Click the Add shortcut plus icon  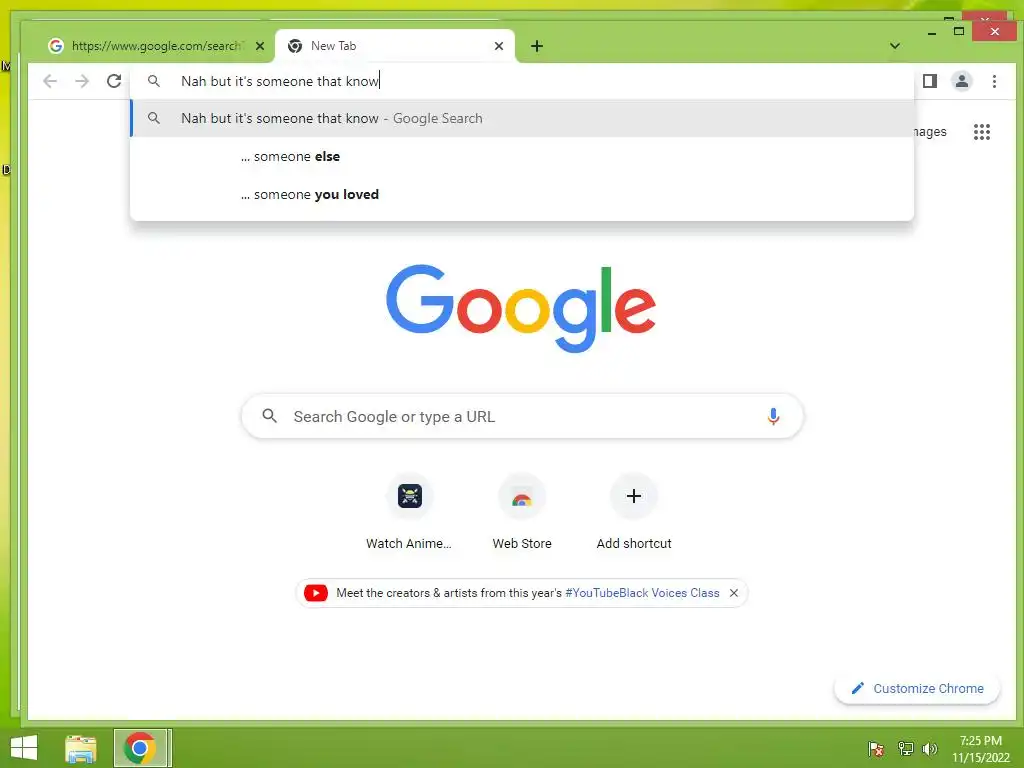coord(633,496)
